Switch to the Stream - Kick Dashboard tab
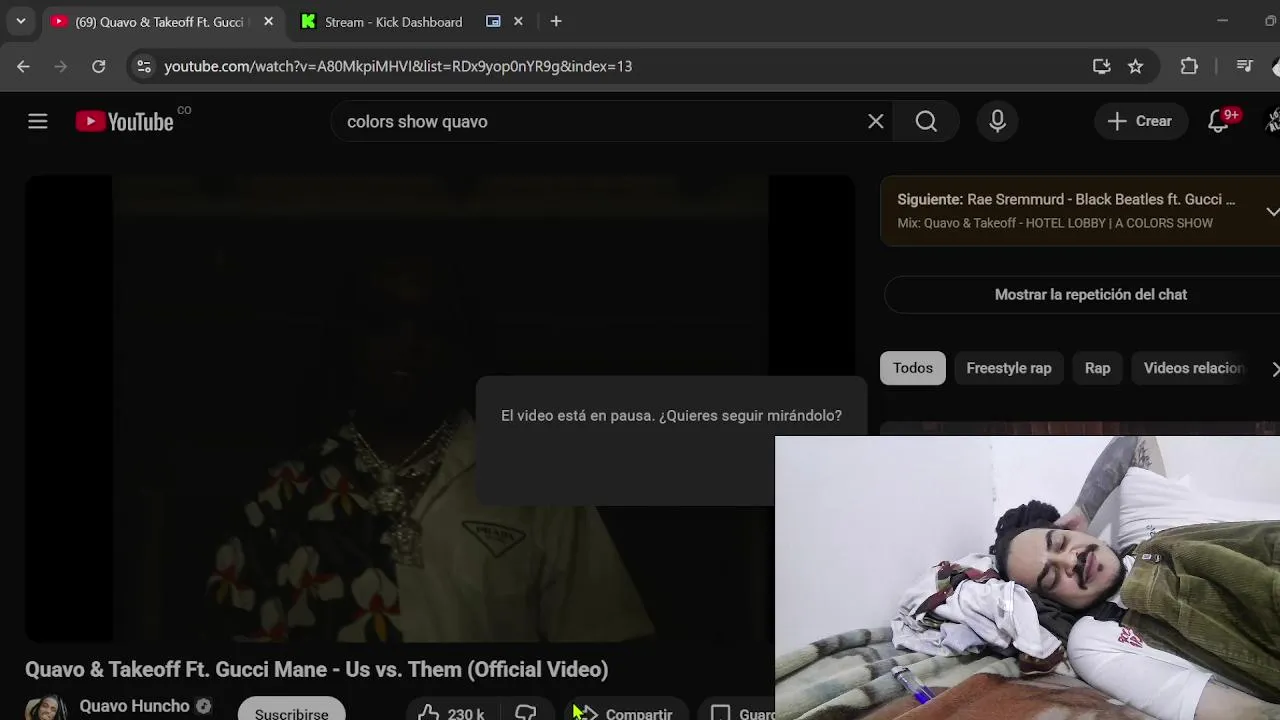 pos(393,22)
